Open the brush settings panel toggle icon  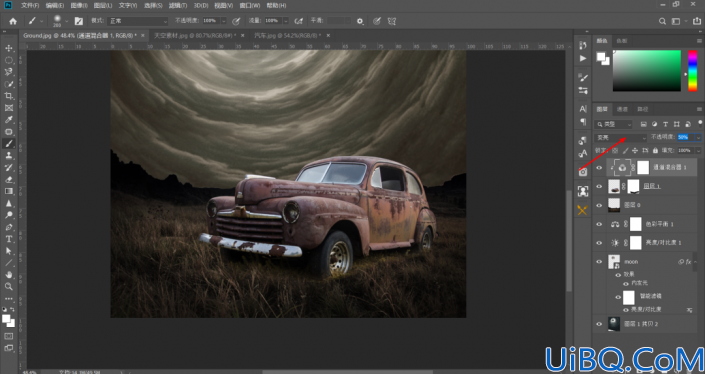click(79, 21)
